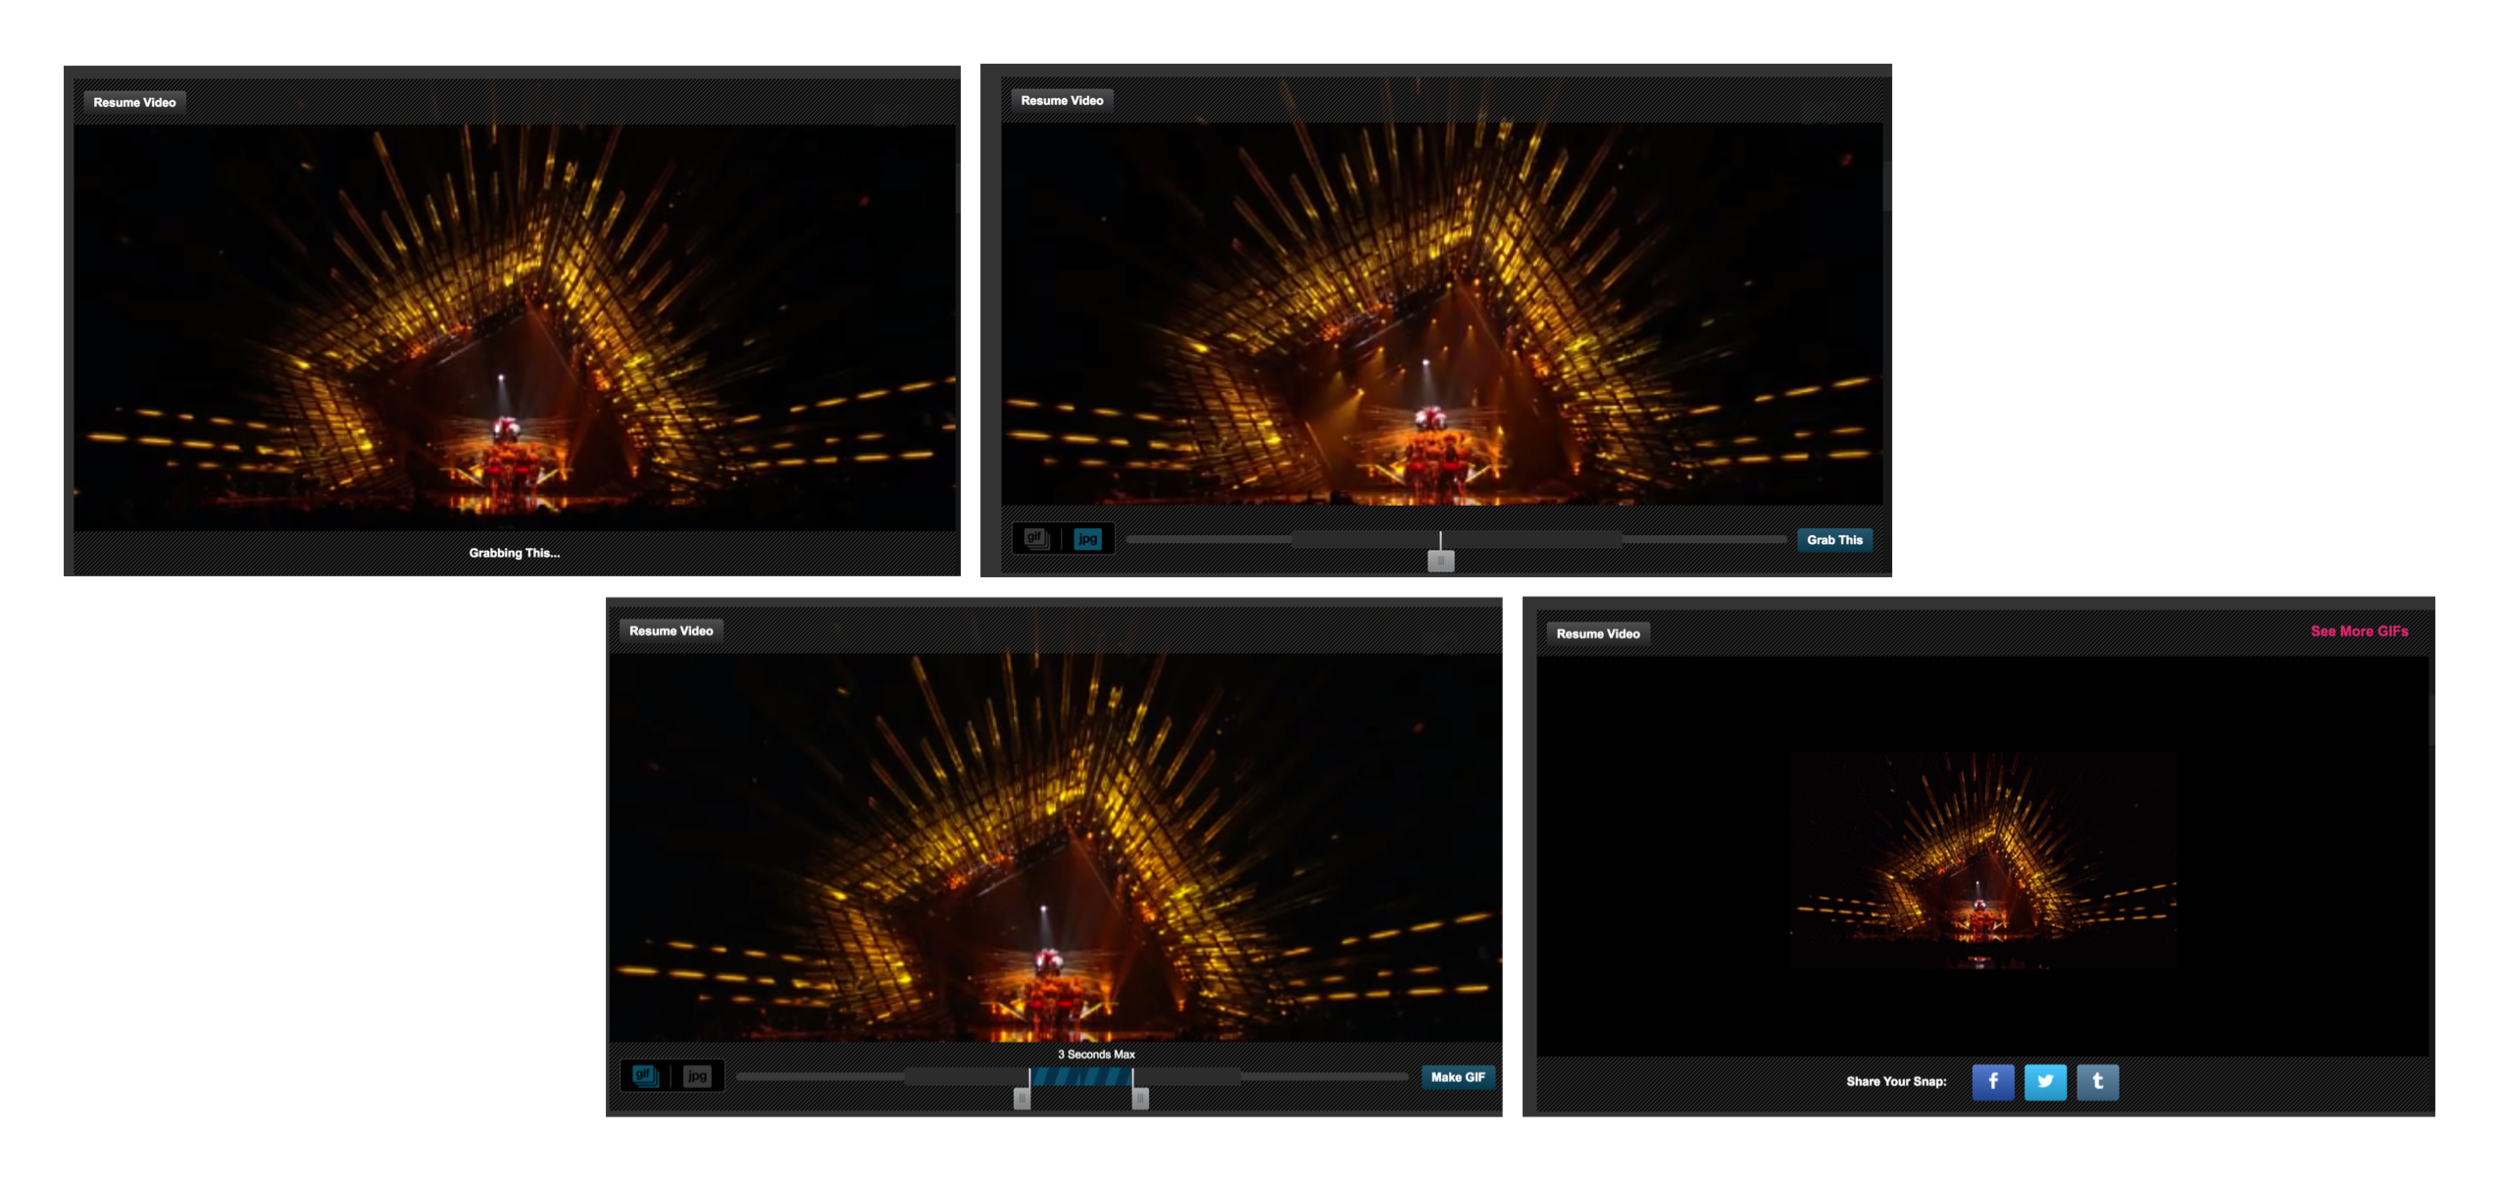
Task: Share the snap on Tumblr
Action: click(2097, 1081)
